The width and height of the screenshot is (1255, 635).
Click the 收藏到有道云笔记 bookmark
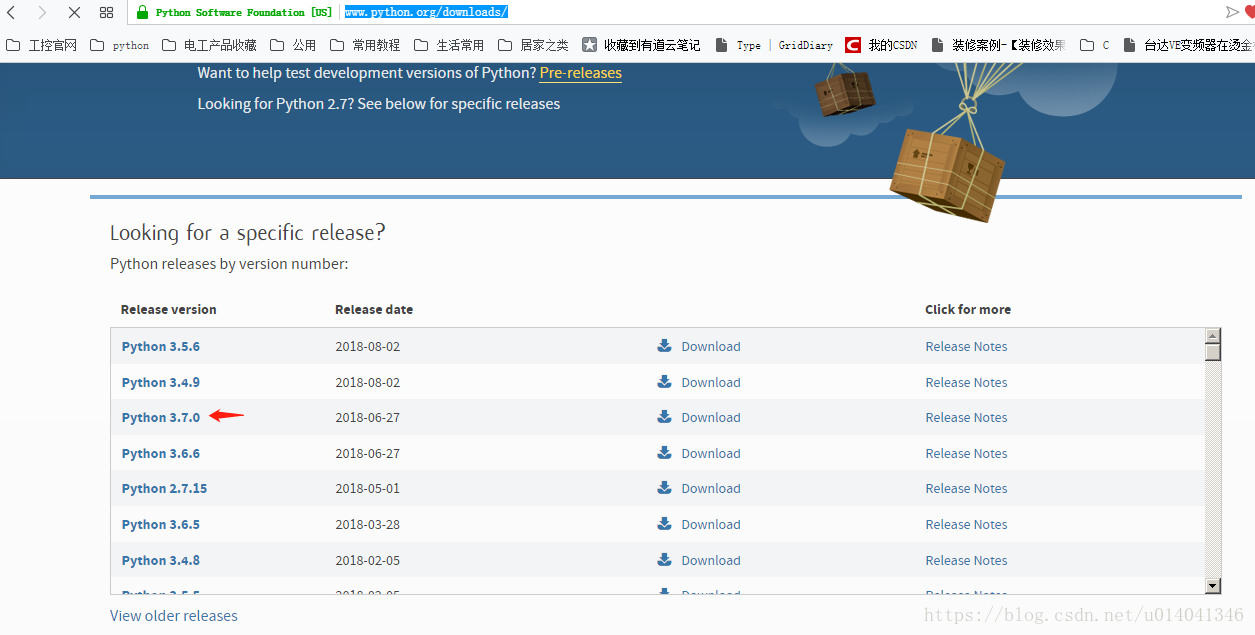[641, 45]
